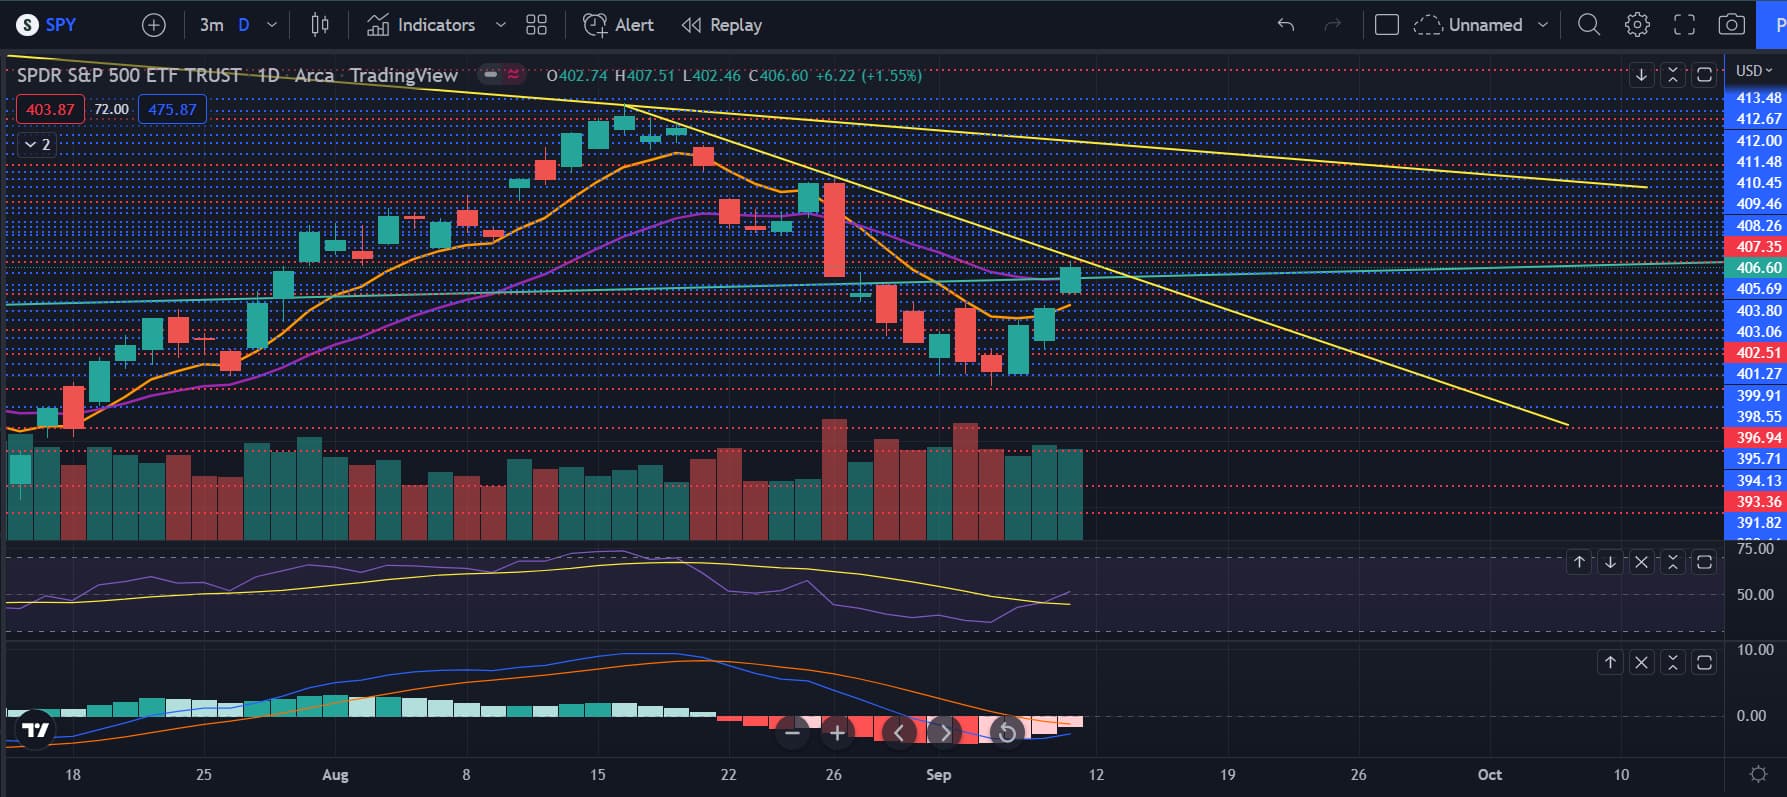Delete the RSI pane with X
This screenshot has height=797, width=1787.
(1642, 562)
